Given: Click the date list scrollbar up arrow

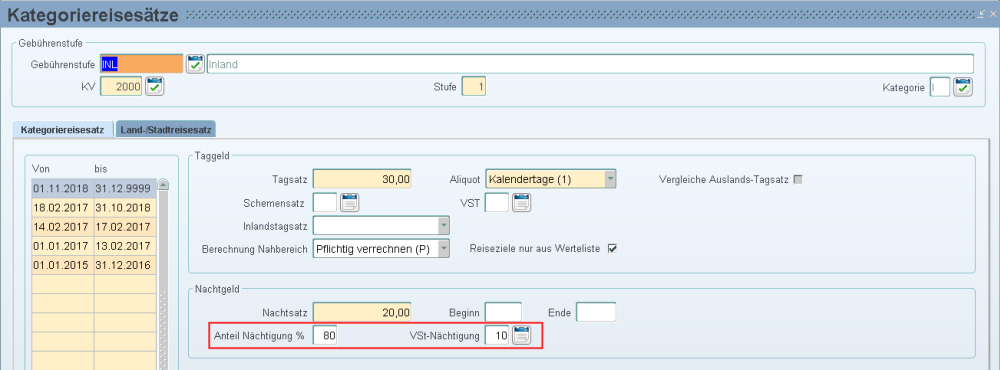Looking at the screenshot, I should [163, 185].
